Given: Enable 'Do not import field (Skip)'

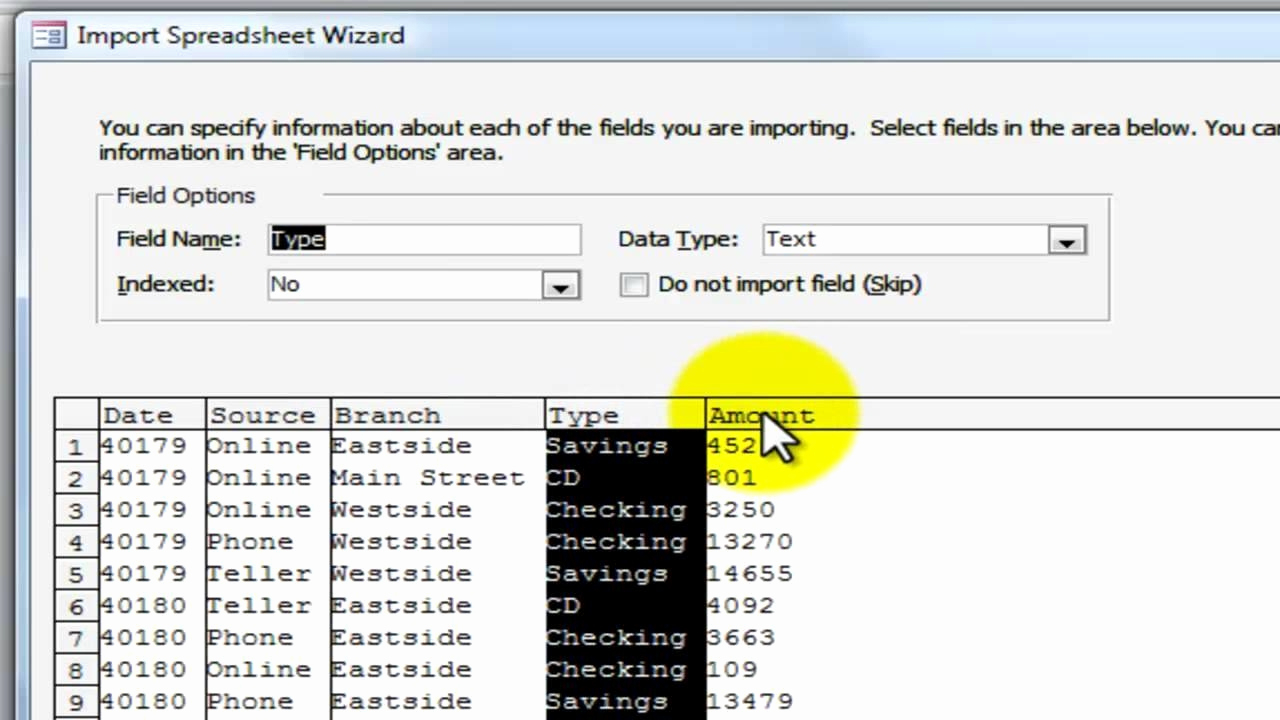Looking at the screenshot, I should click(634, 285).
